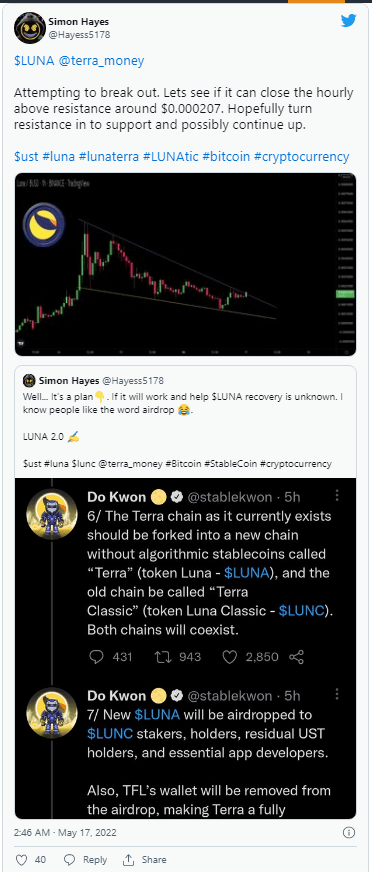372x872 pixels.
Task: Open the $LUNA cashtag link
Action: coord(34,61)
